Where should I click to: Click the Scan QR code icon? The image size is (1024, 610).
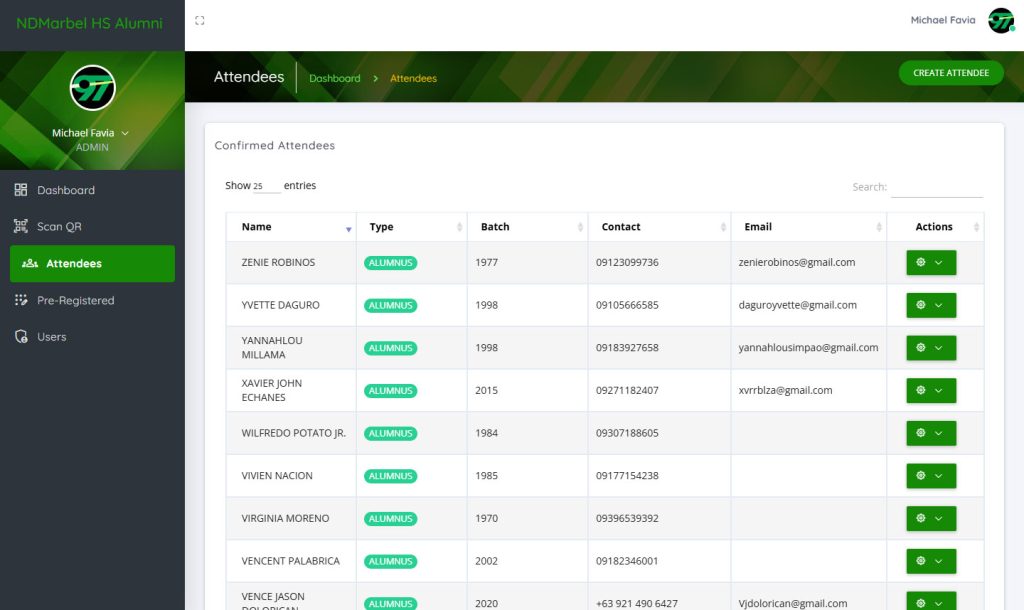tap(21, 227)
